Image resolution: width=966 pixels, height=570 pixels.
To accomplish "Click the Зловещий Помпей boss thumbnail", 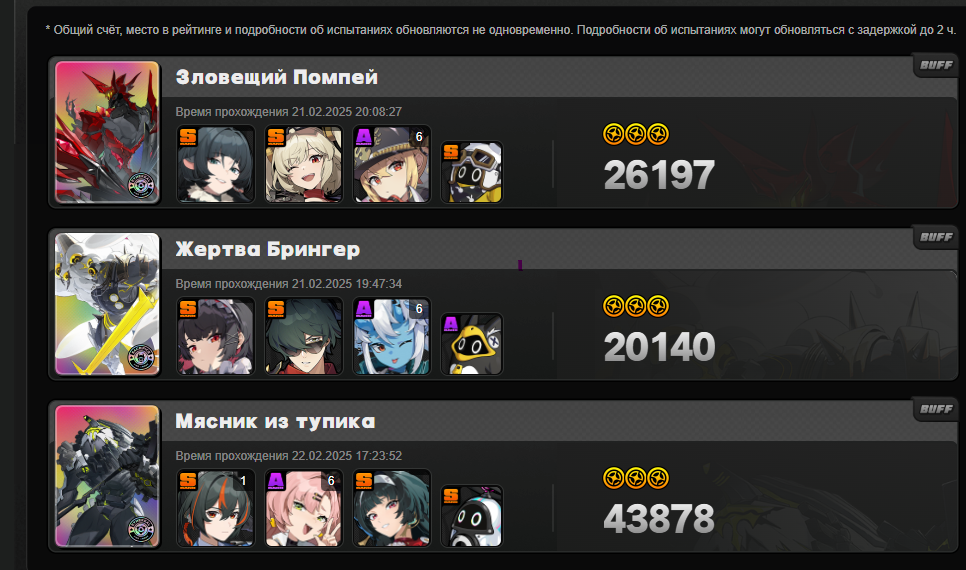I will click(107, 132).
